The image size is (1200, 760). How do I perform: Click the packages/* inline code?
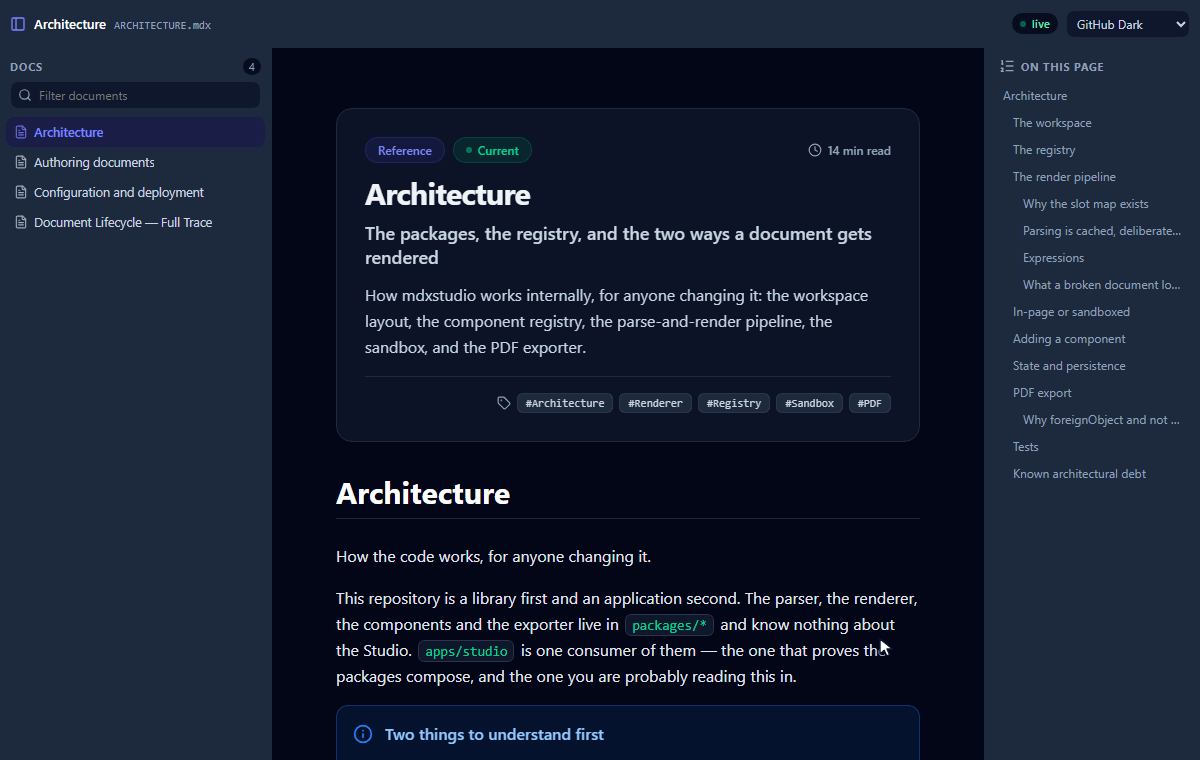pyautogui.click(x=670, y=626)
